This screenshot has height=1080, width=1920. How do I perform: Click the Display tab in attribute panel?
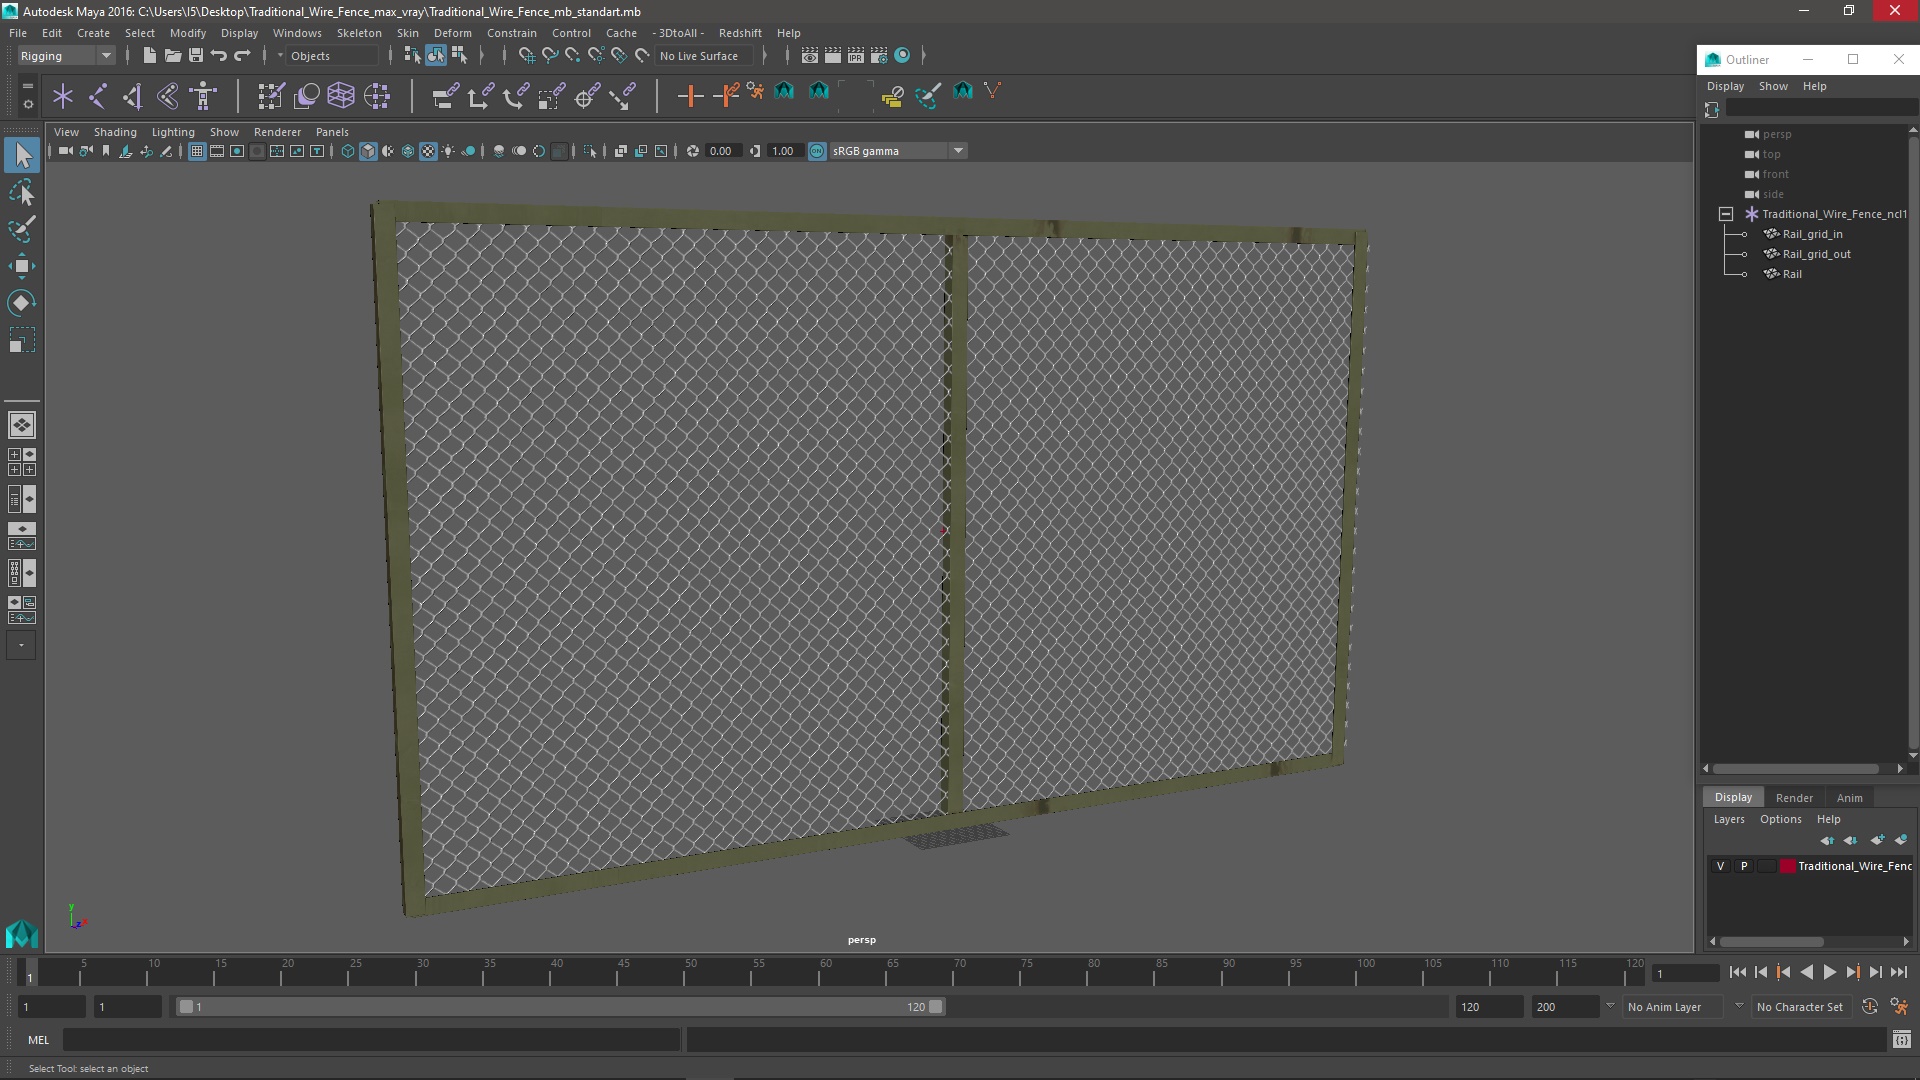point(1733,795)
